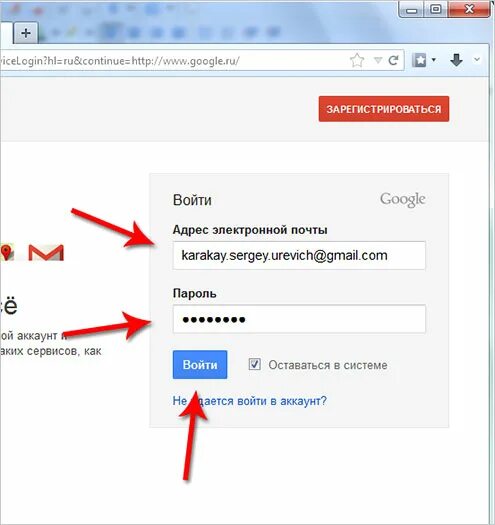Screen dimensions: 495x525
Task: Click the browser address bar URL
Action: coord(174,61)
